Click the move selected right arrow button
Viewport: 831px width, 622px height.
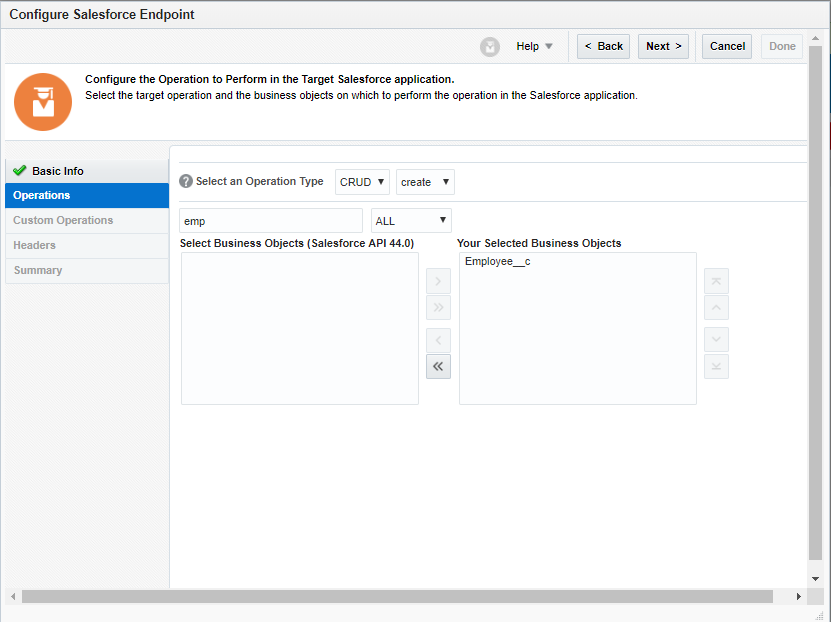coord(438,281)
